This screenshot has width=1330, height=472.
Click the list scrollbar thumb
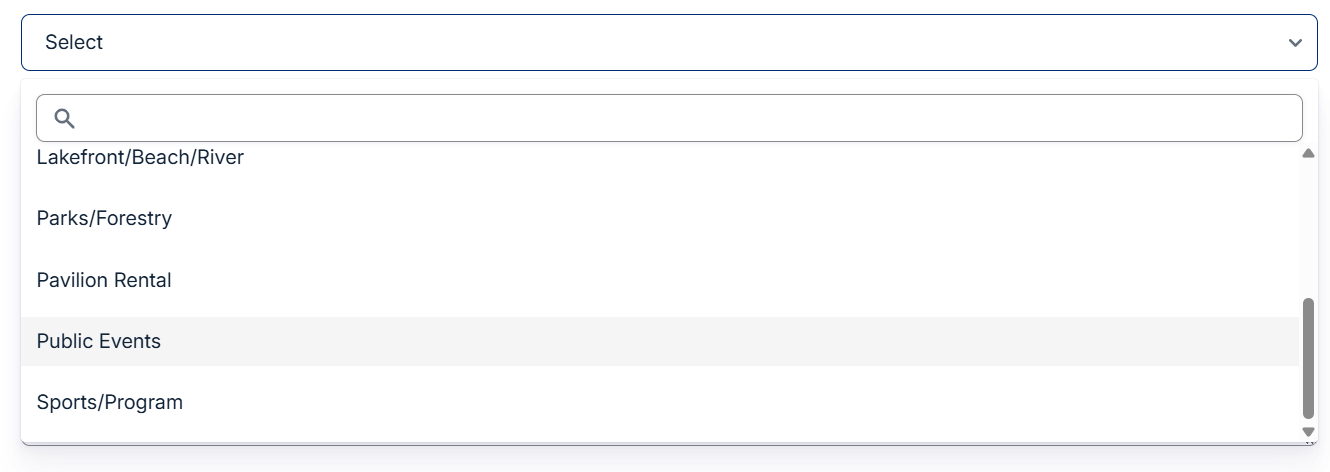click(x=1308, y=357)
